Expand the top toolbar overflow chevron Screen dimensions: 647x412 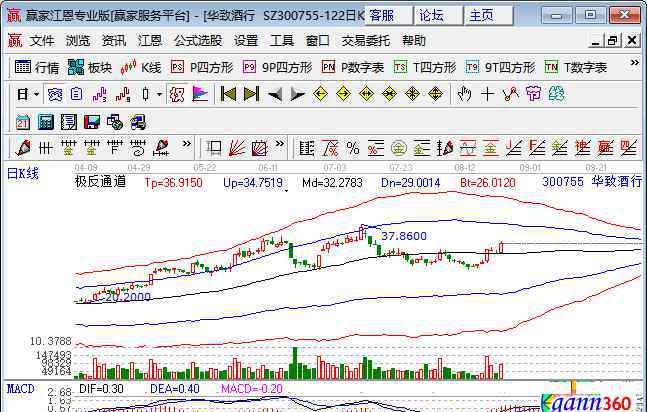(634, 63)
